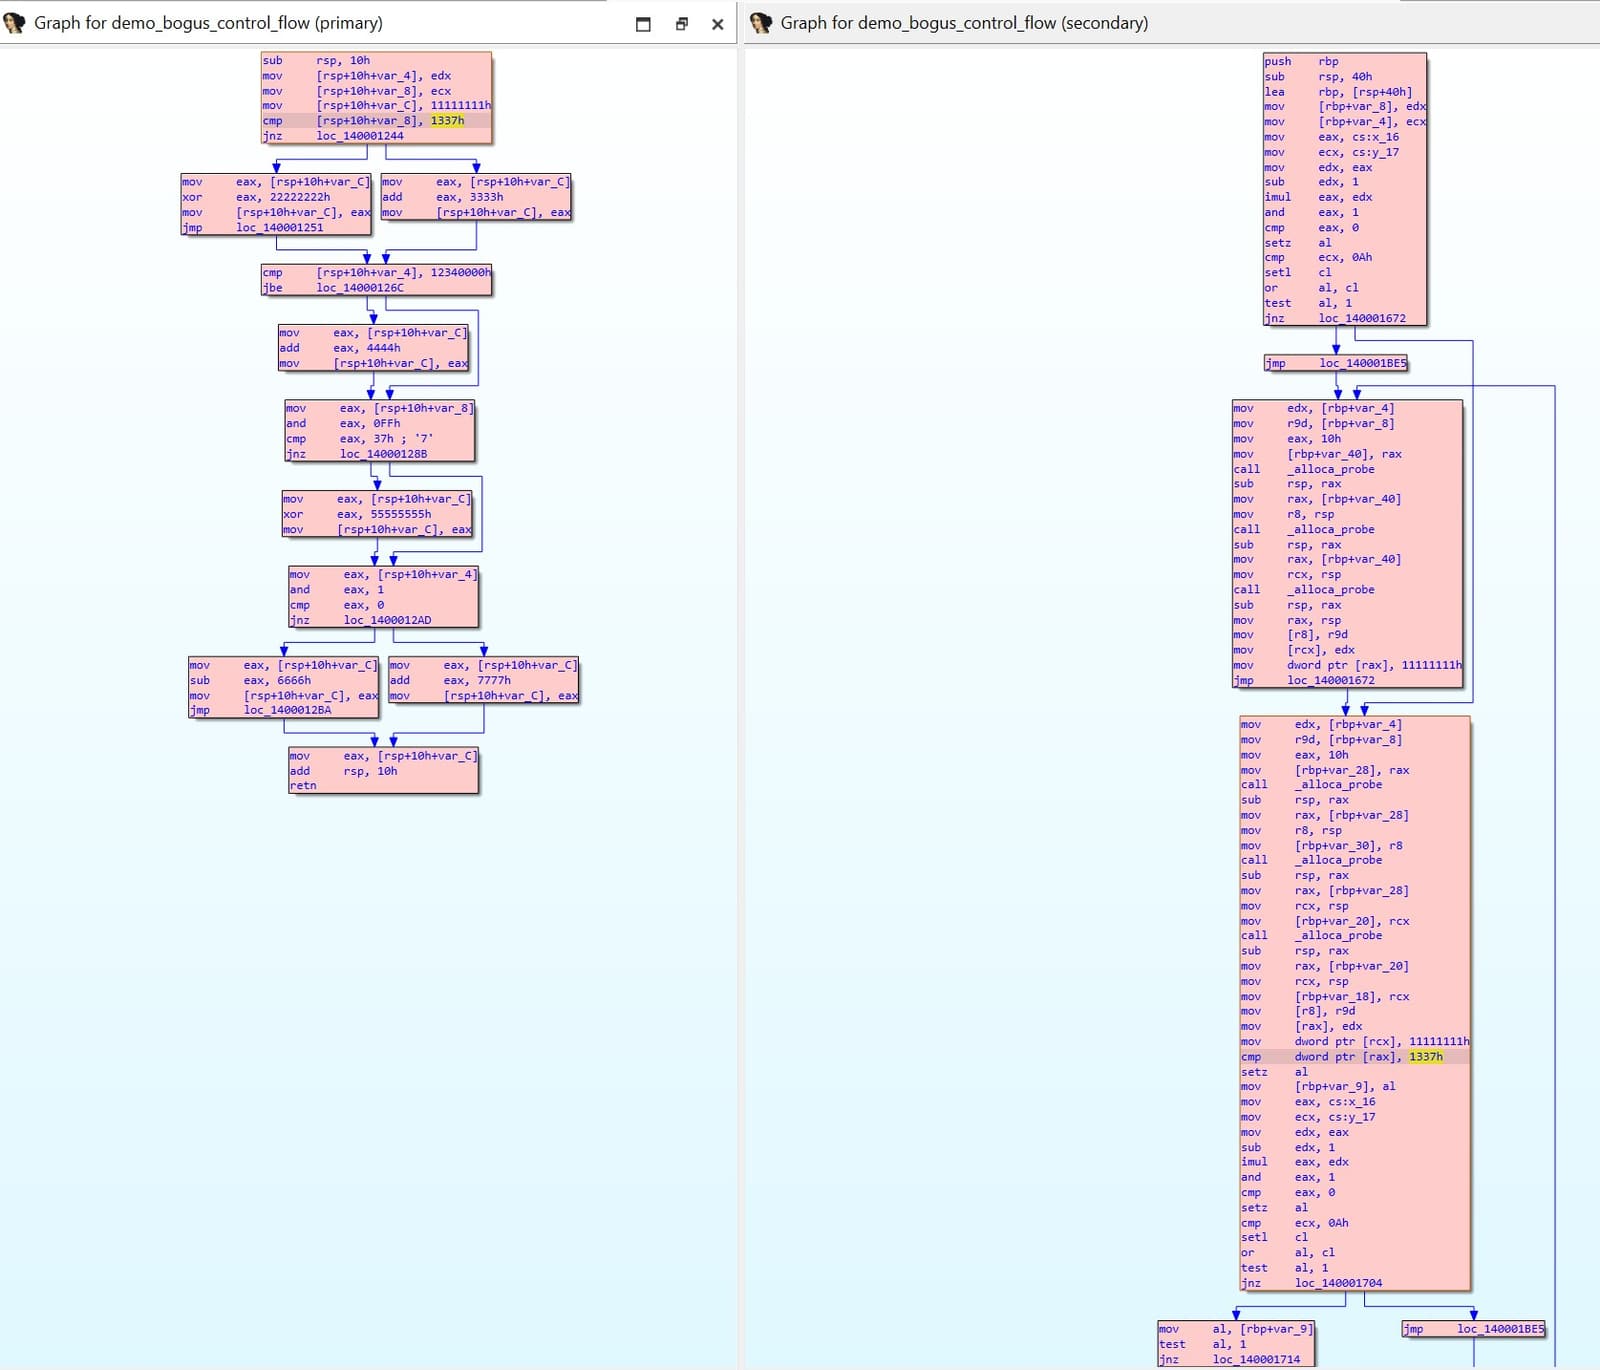Click 'lea rbp, [rsp+40h]' instruction
The image size is (1600, 1370).
[1339, 91]
